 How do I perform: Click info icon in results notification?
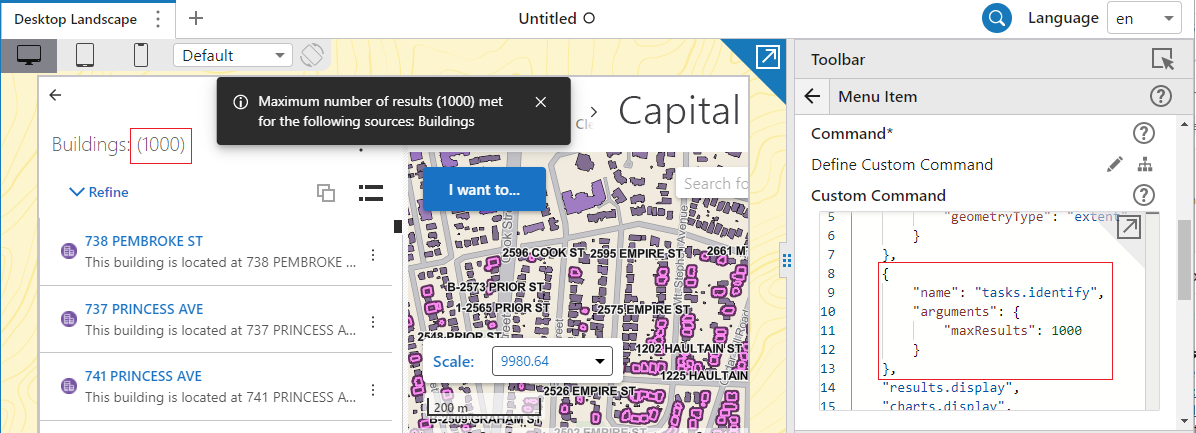240,102
